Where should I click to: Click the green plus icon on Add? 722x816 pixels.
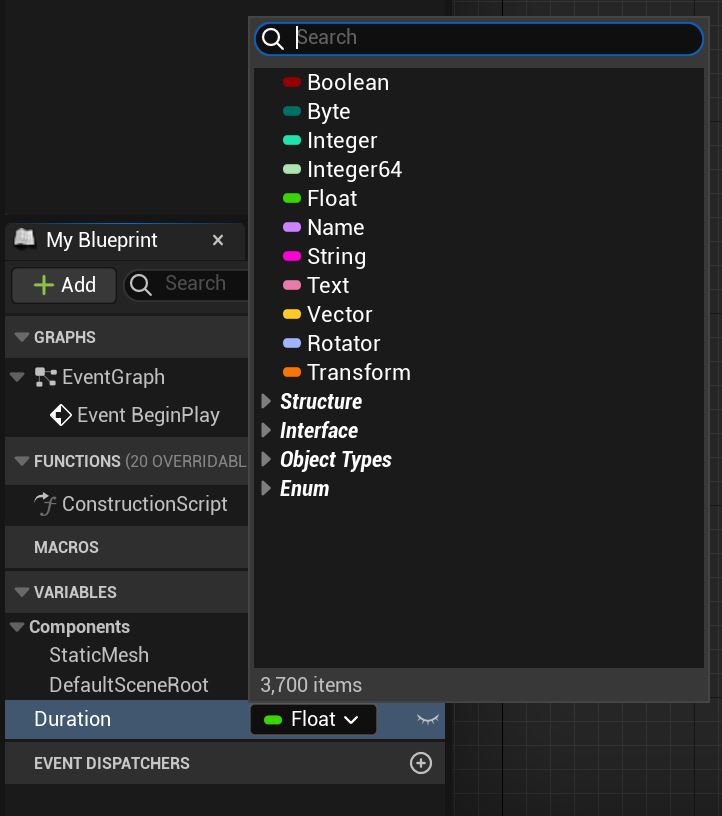(x=44, y=285)
